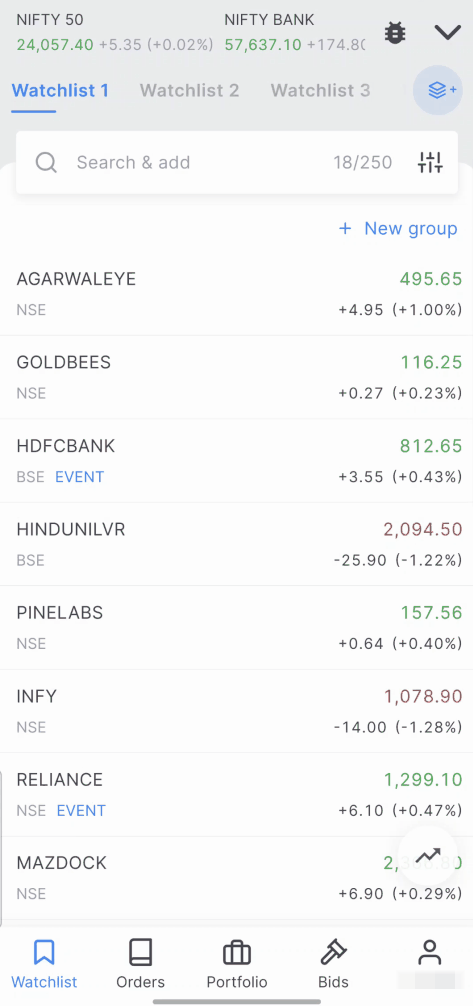Screen dimensions: 473x1006
Task: Open the floating trend chart button
Action: (x=428, y=855)
